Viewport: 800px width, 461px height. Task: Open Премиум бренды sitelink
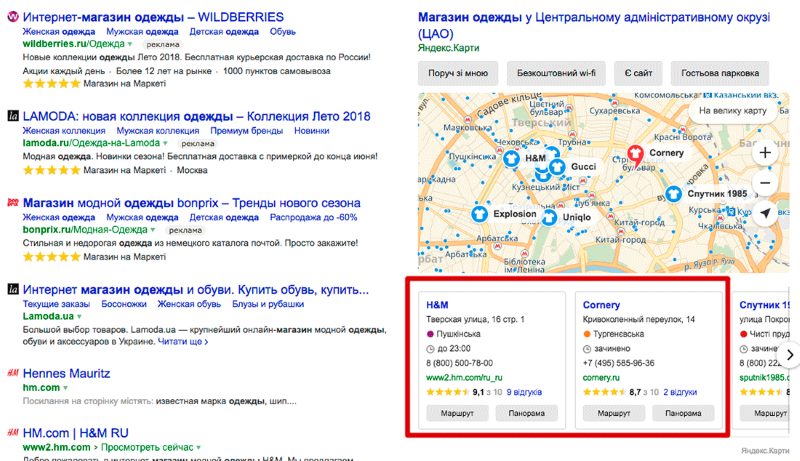click(246, 131)
